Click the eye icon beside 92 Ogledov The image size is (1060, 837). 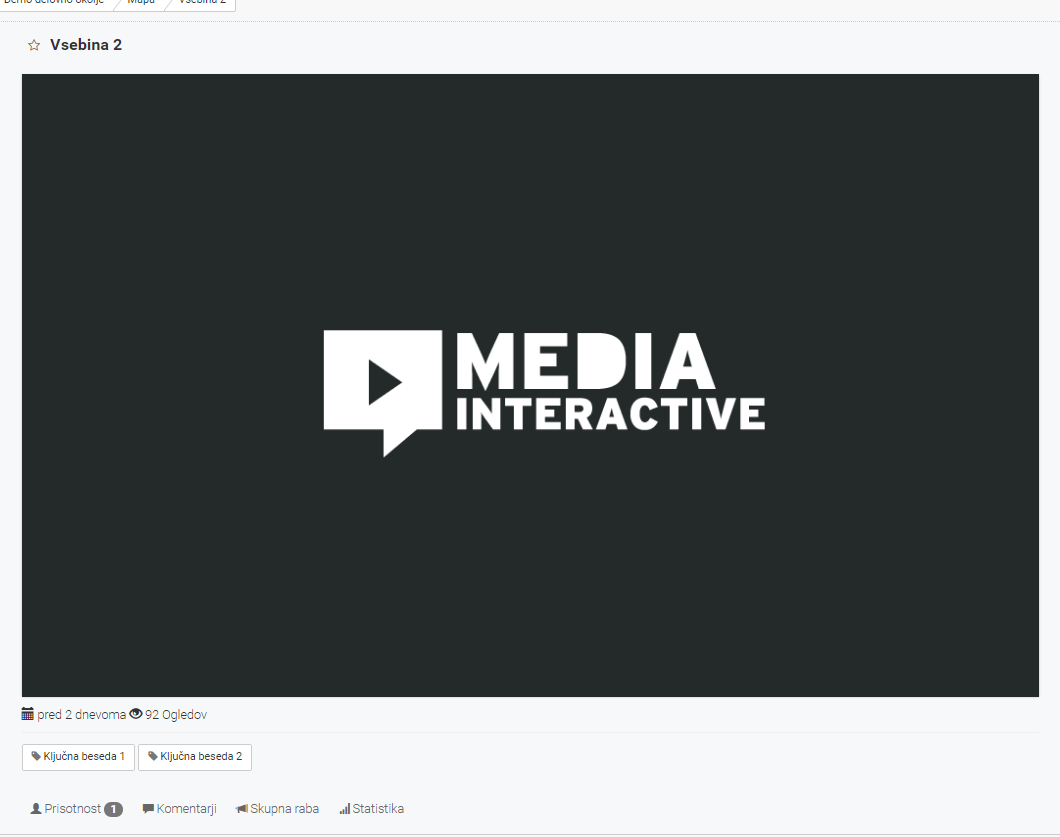(136, 714)
